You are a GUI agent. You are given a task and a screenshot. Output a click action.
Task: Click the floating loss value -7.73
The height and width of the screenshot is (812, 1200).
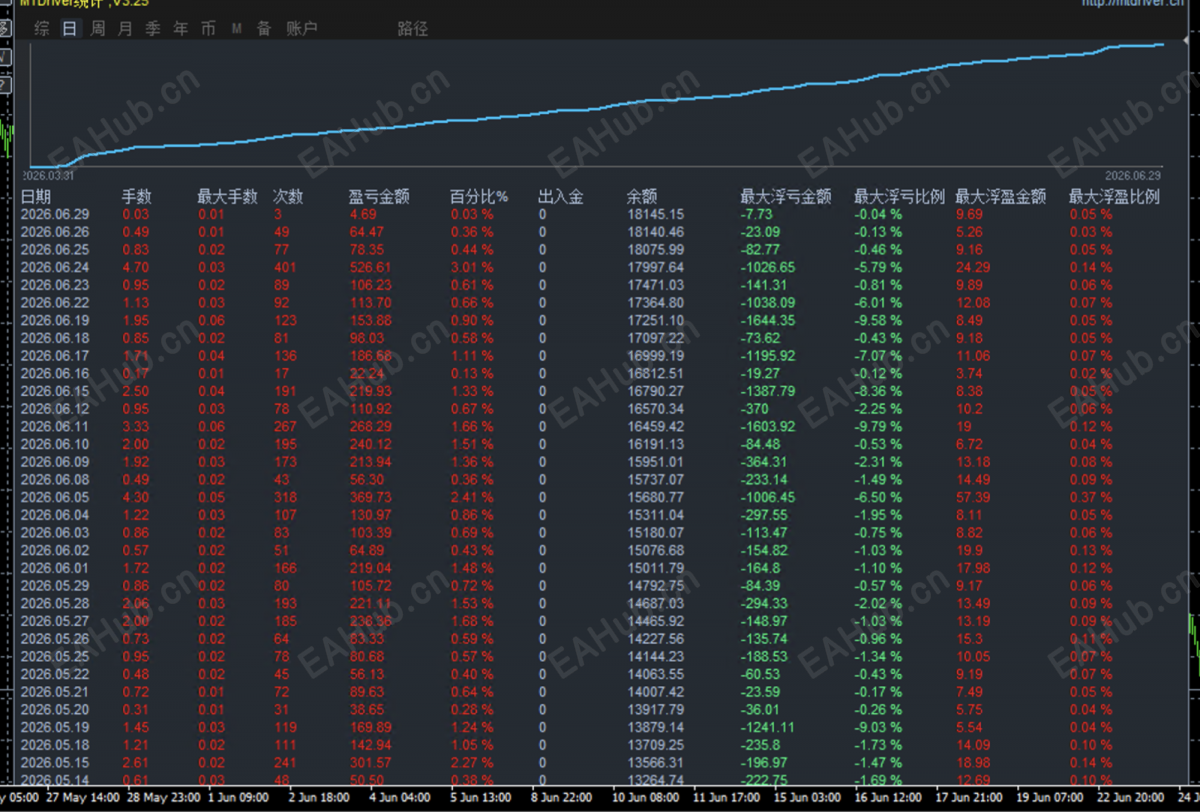click(757, 214)
